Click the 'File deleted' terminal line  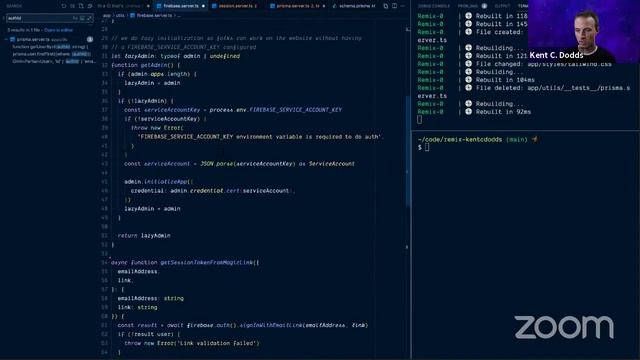pyautogui.click(x=553, y=88)
